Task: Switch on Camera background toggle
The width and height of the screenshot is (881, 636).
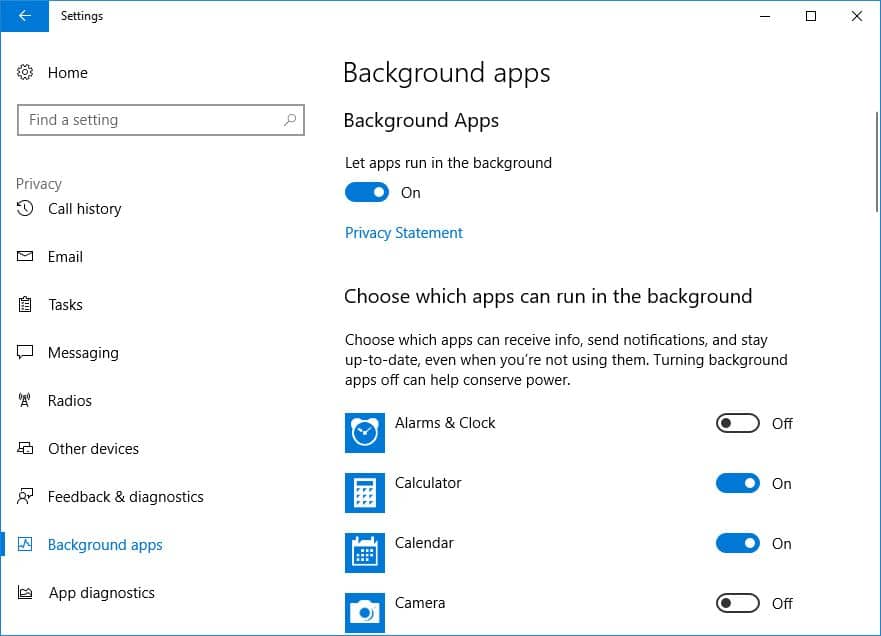Action: click(738, 604)
